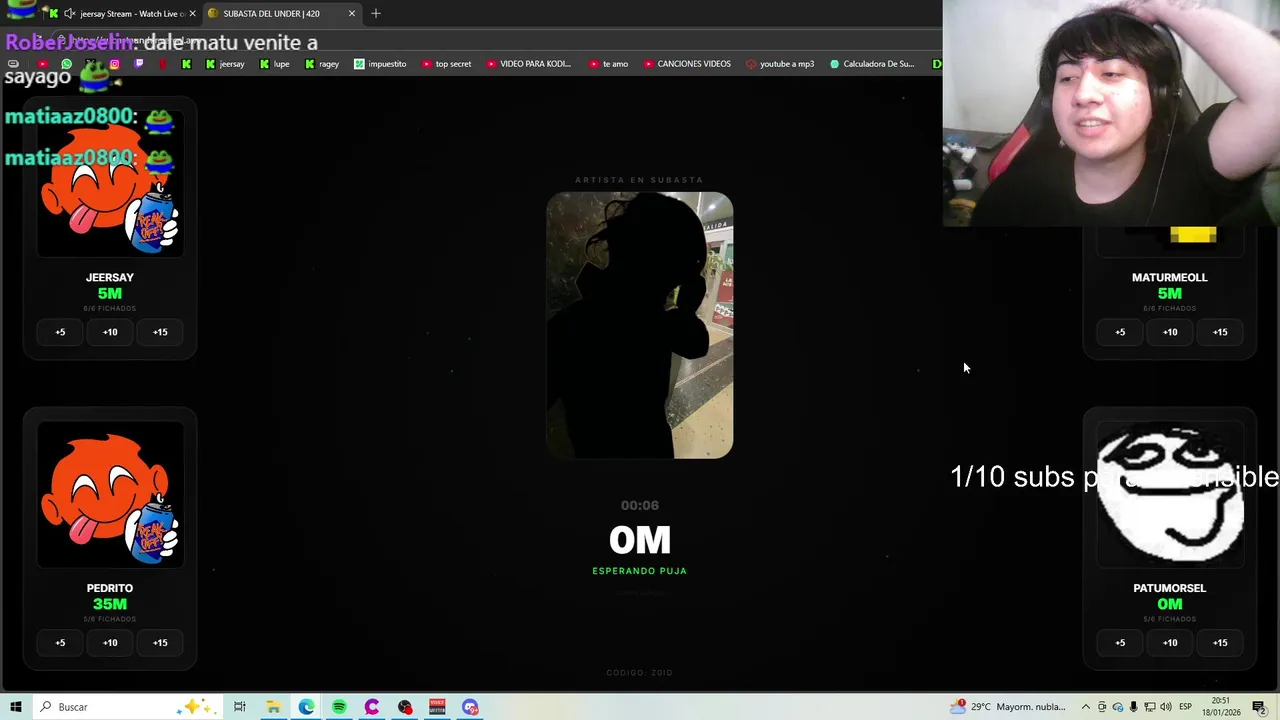The height and width of the screenshot is (720, 1280).
Task: Open the 29°C weather widget
Action: (x=1008, y=707)
